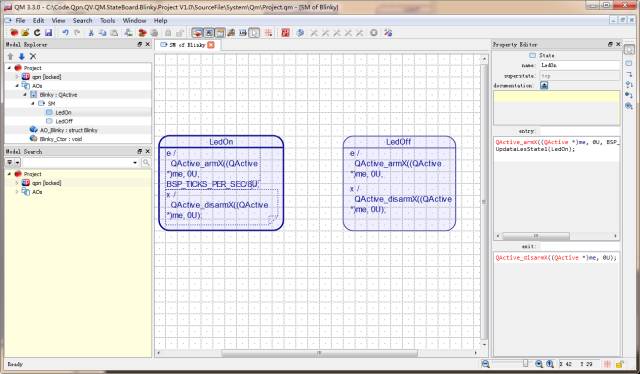The image size is (640, 374).
Task: Click the Cut scissors icon
Action: point(91,33)
